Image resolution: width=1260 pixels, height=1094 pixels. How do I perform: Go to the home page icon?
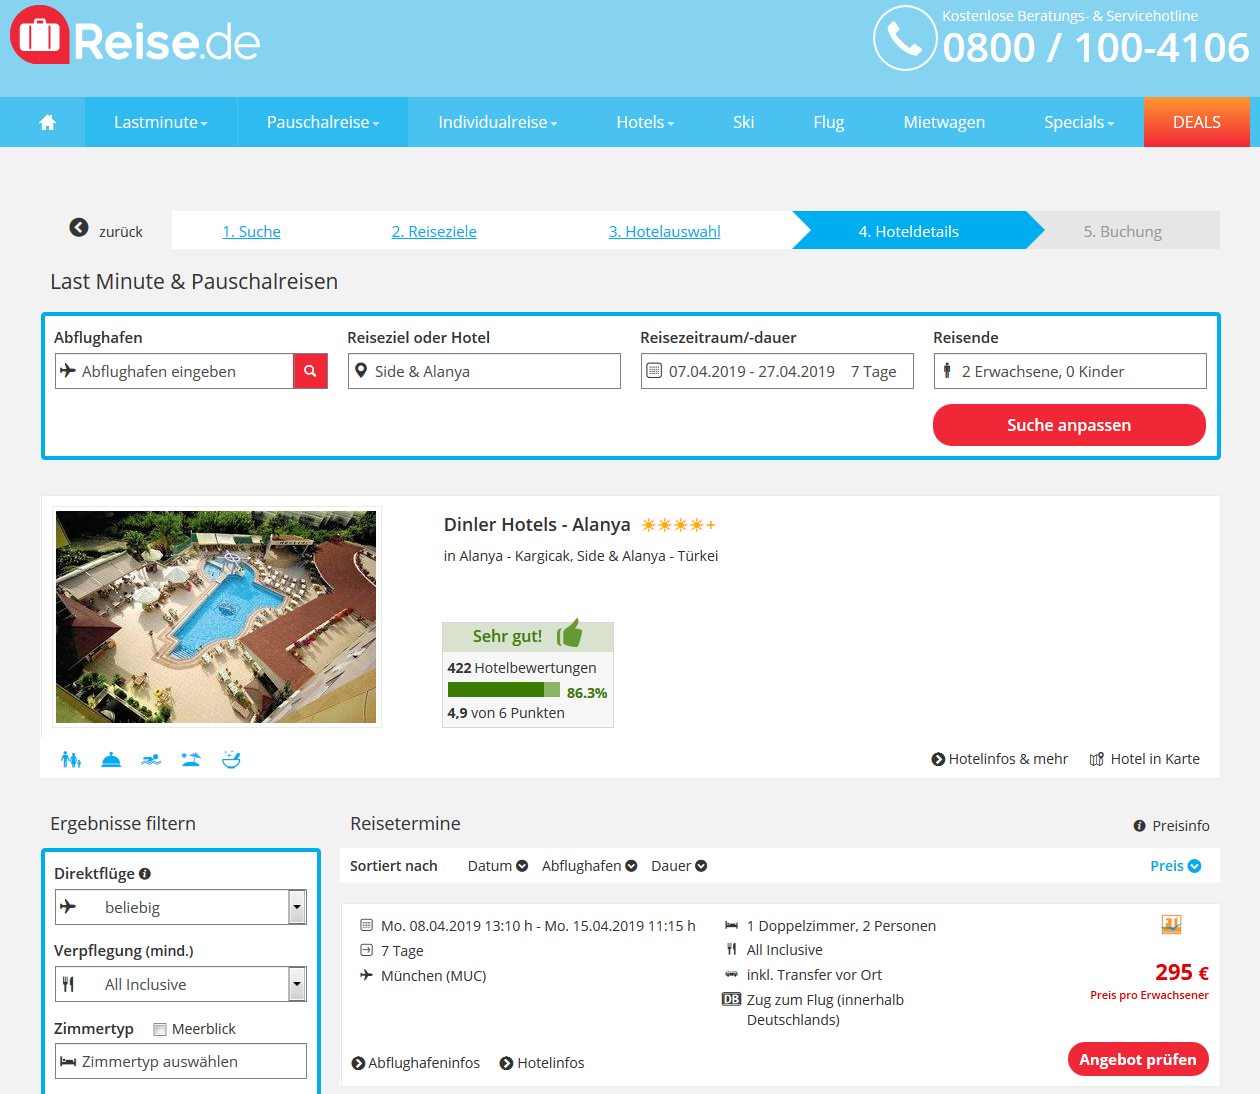click(x=47, y=122)
